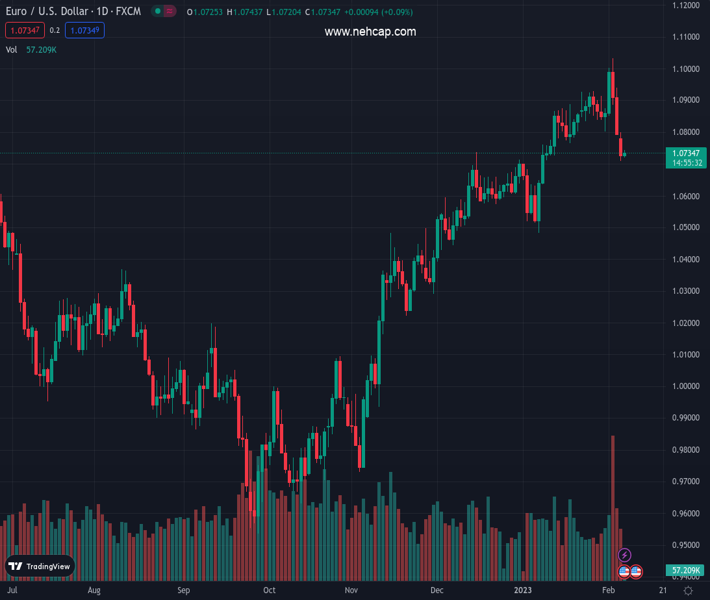The image size is (710, 600).
Task: Click the 1.00000 level on price scale
Action: (x=685, y=386)
